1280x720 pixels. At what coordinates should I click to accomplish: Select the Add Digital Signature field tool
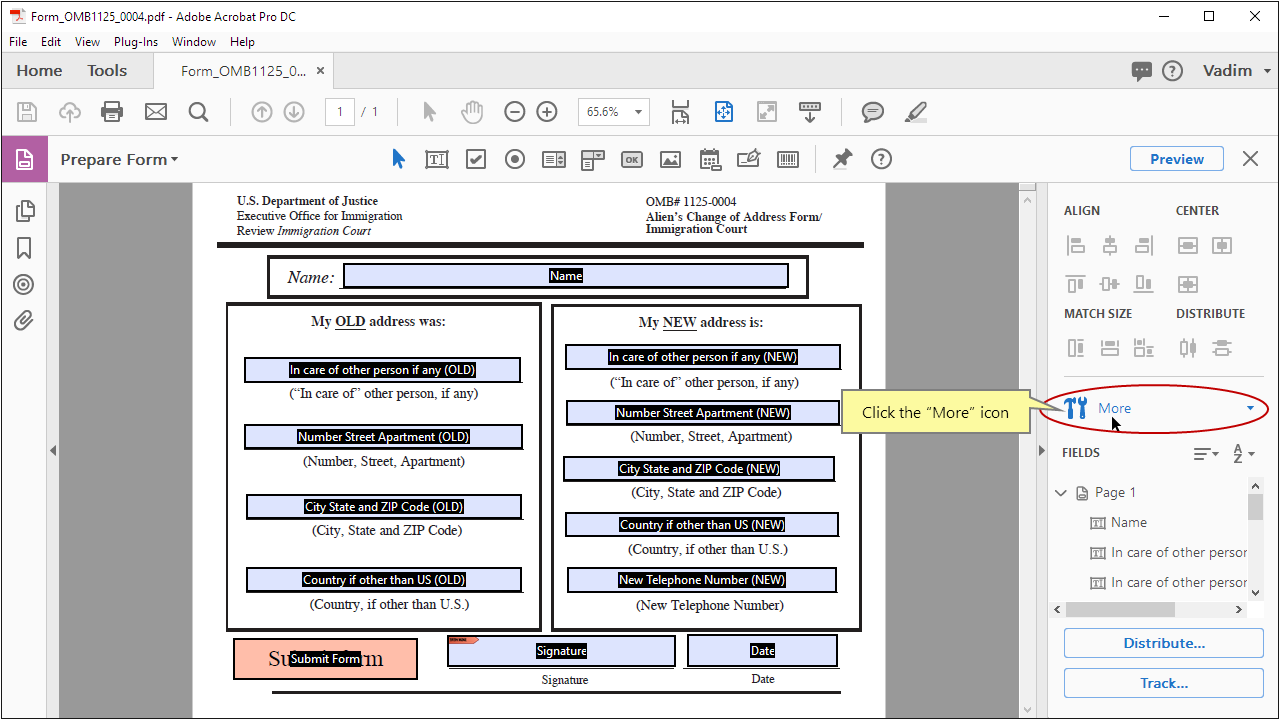pos(748,159)
